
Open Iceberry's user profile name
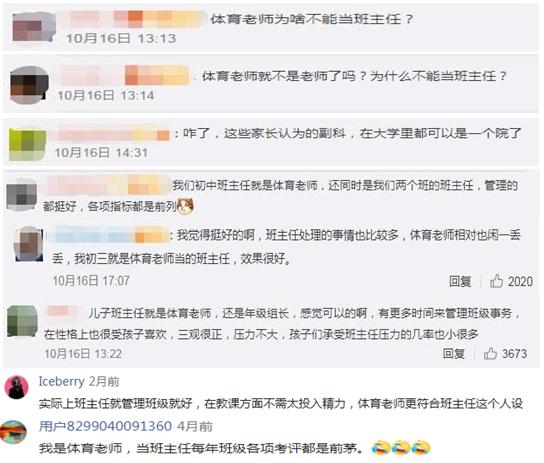point(61,381)
